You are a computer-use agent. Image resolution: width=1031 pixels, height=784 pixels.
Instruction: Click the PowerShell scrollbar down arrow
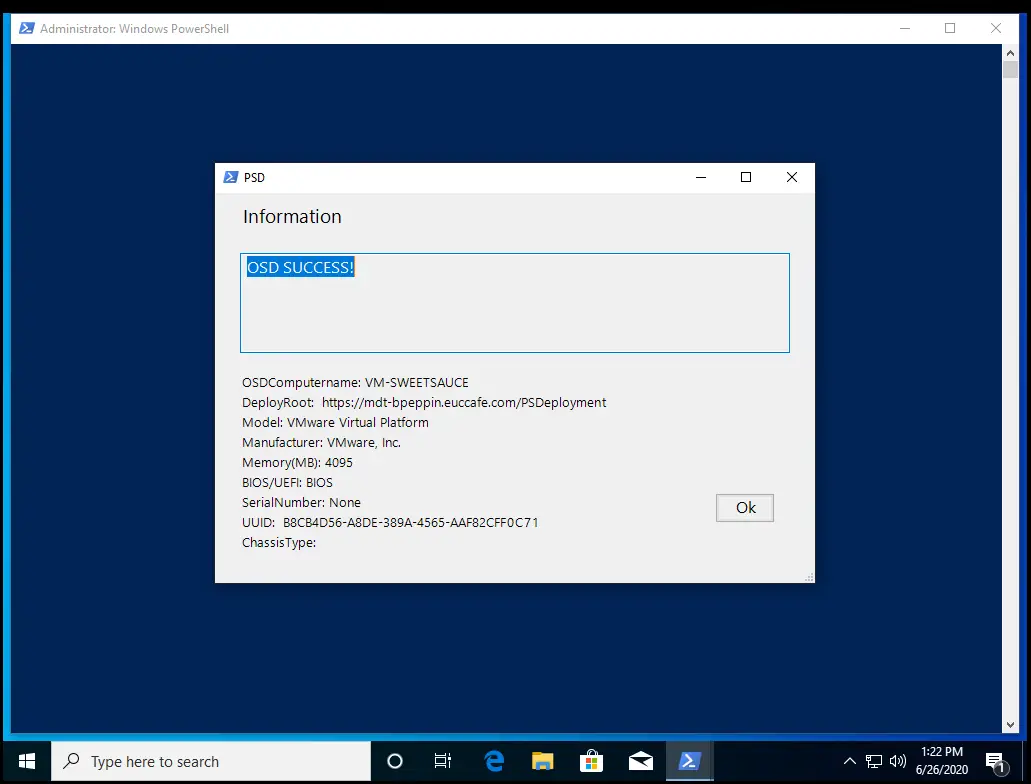[1010, 725]
